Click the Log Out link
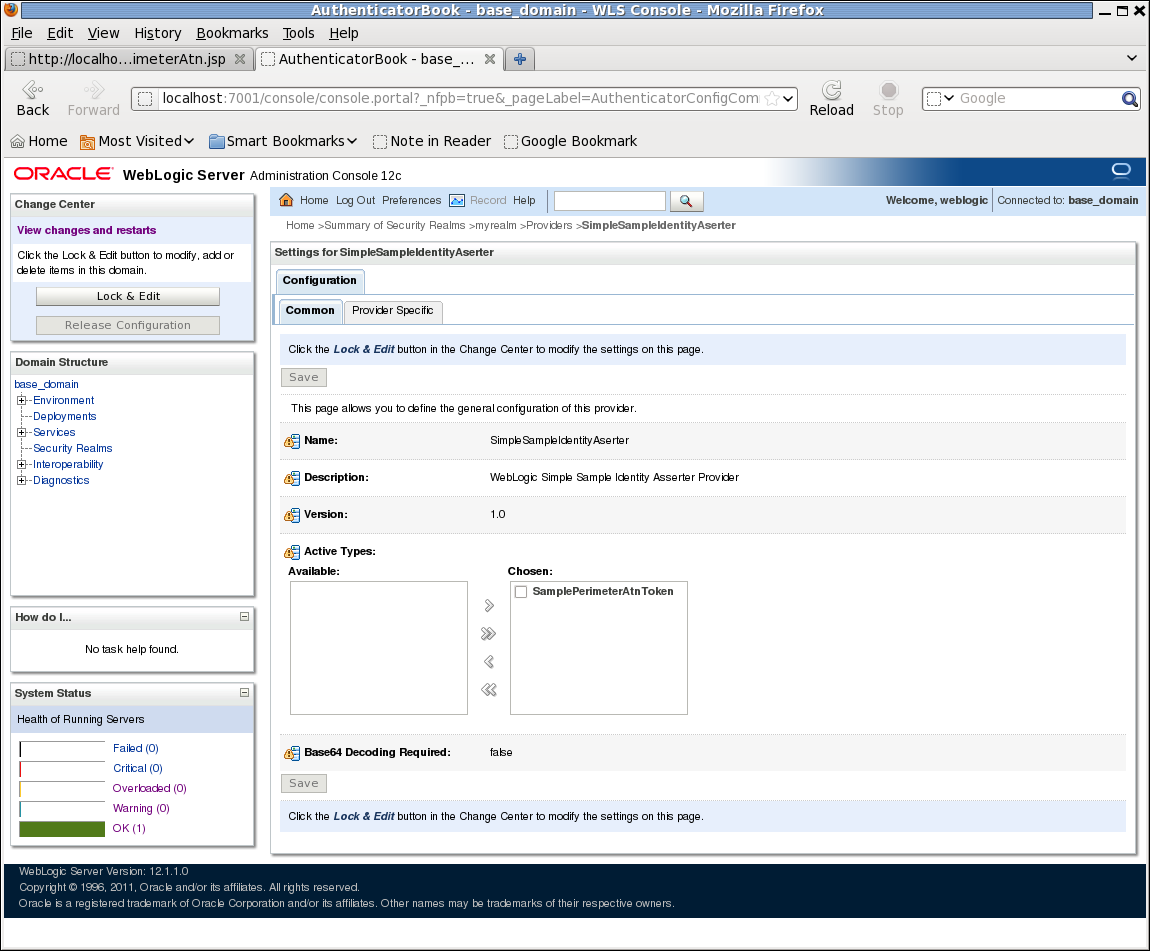This screenshot has height=951, width=1150. click(x=355, y=200)
